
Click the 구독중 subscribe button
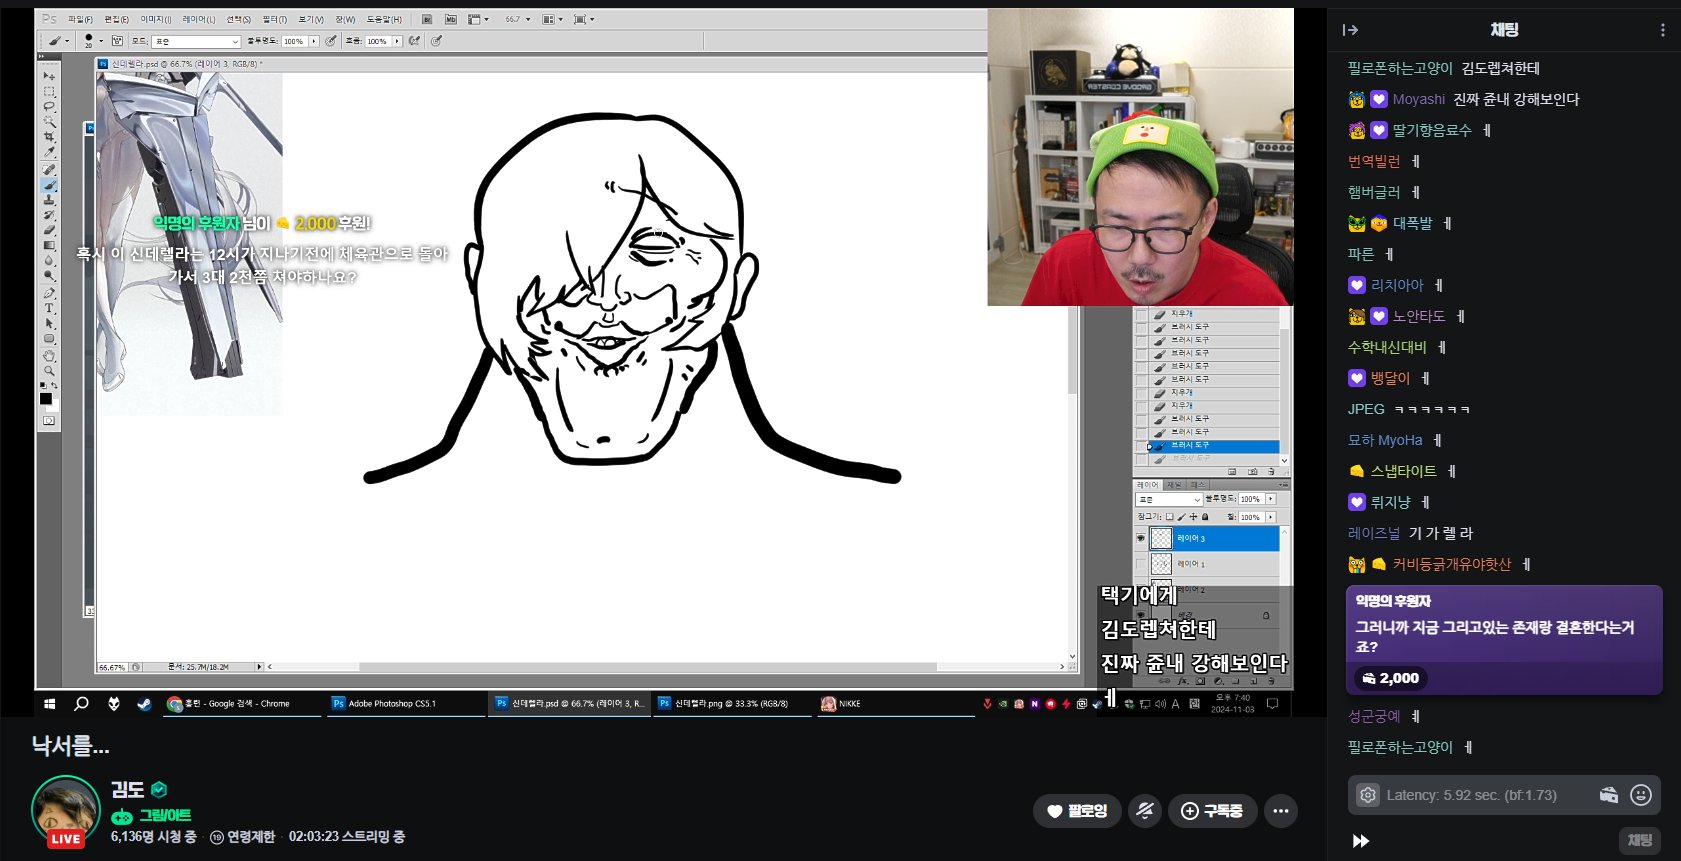(x=1212, y=811)
